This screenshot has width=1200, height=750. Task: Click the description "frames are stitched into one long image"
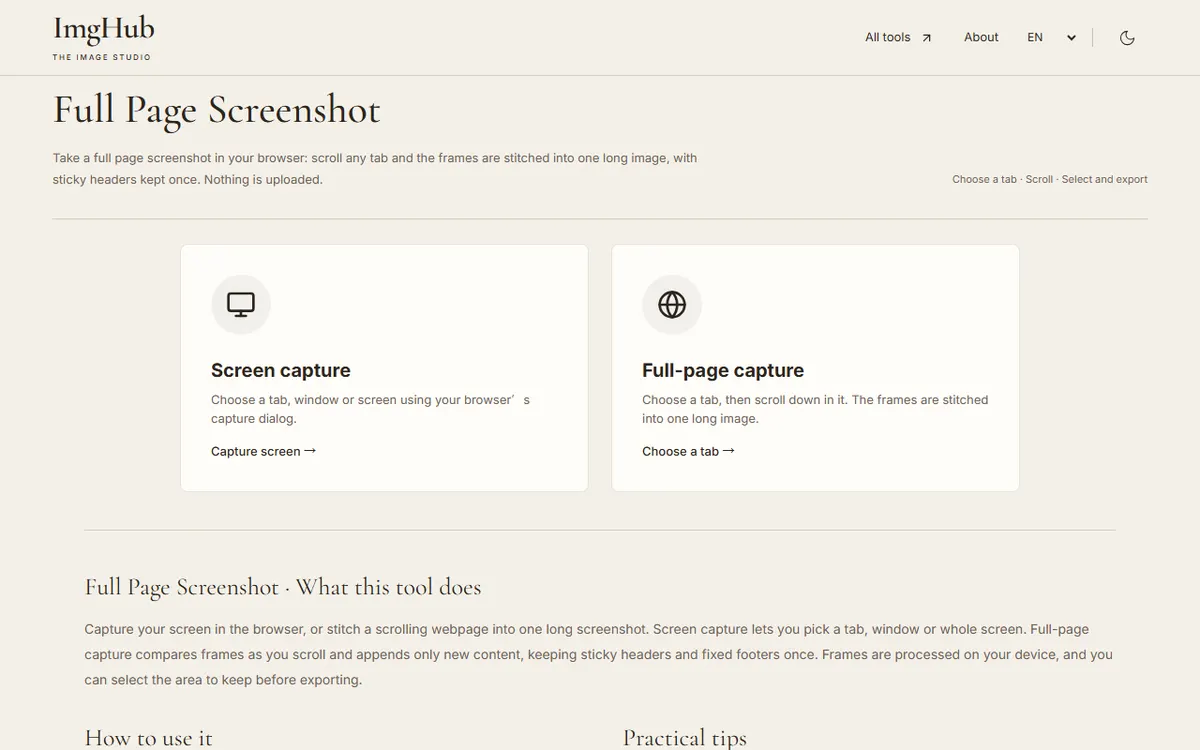click(x=815, y=409)
